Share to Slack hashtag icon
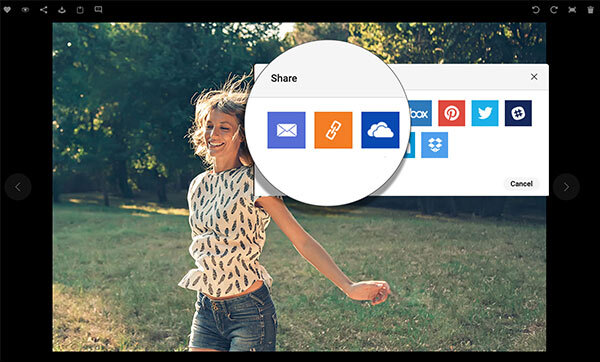Screen dimensions: 600x362 (518, 113)
